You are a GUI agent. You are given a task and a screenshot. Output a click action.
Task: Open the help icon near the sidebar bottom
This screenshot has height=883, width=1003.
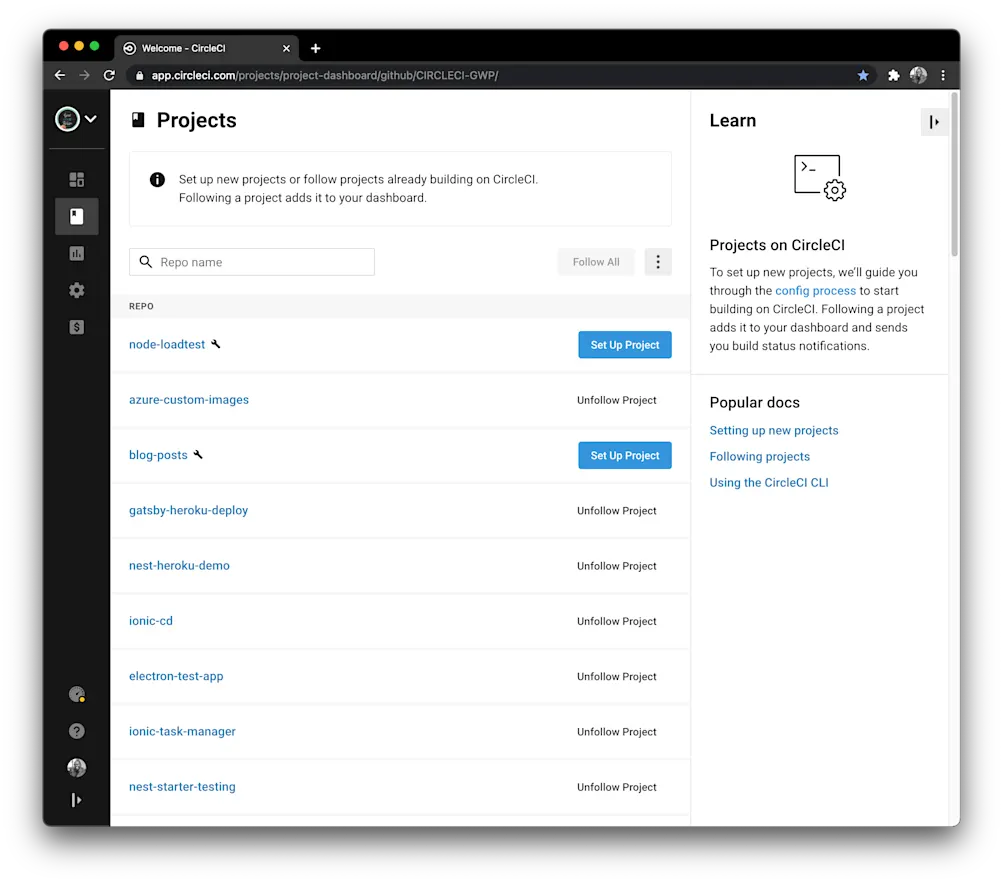click(x=76, y=731)
